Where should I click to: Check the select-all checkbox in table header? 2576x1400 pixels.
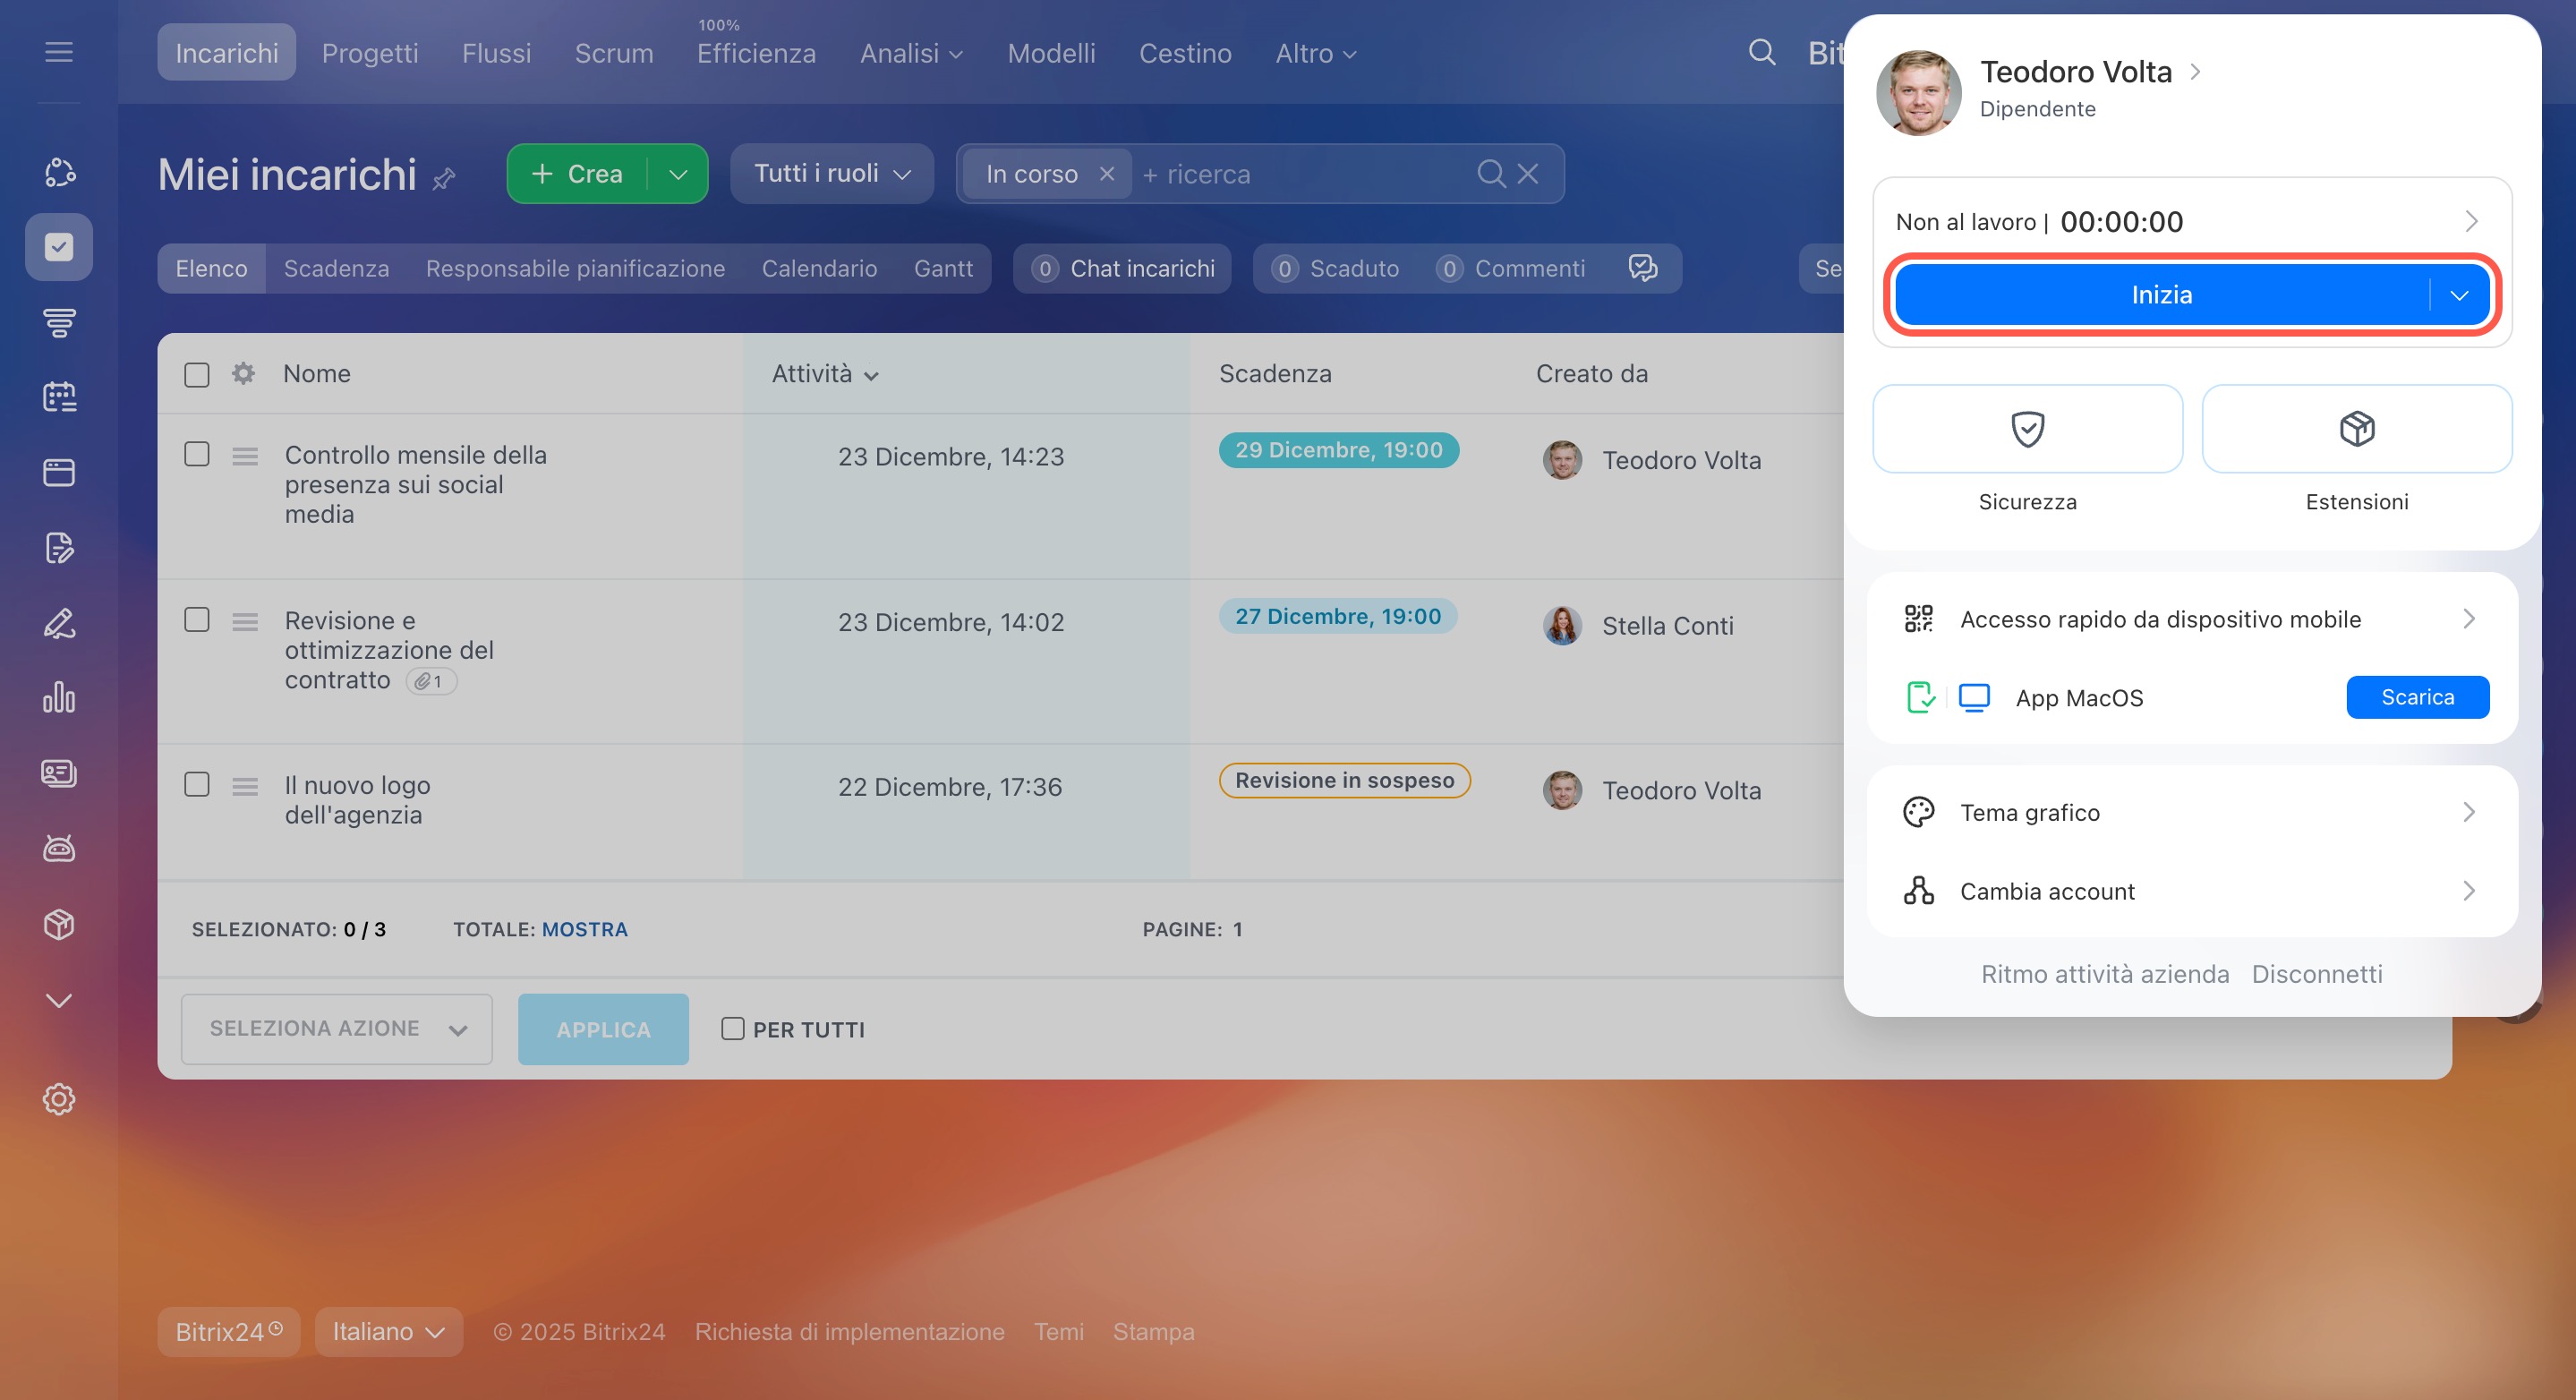pos(197,375)
